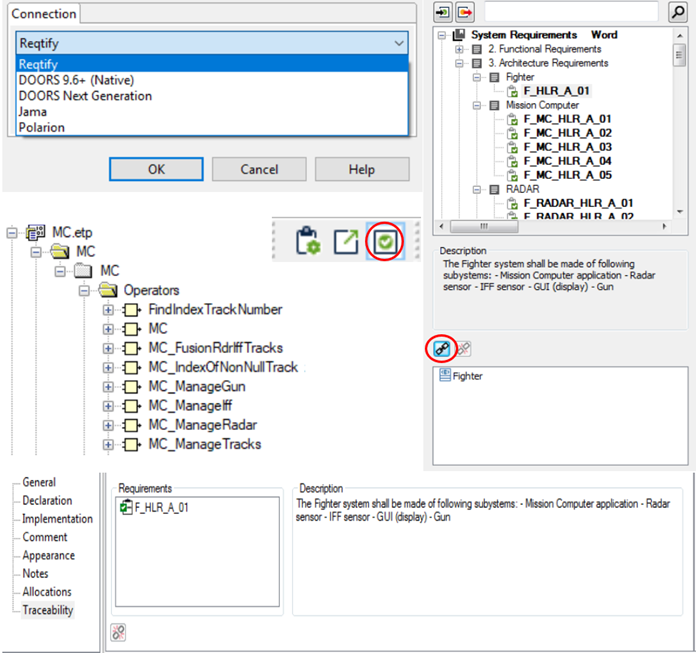Screen dimensions: 696x653
Task: Select requirement F_MC_HLR_A_04
Action: (x=567, y=161)
